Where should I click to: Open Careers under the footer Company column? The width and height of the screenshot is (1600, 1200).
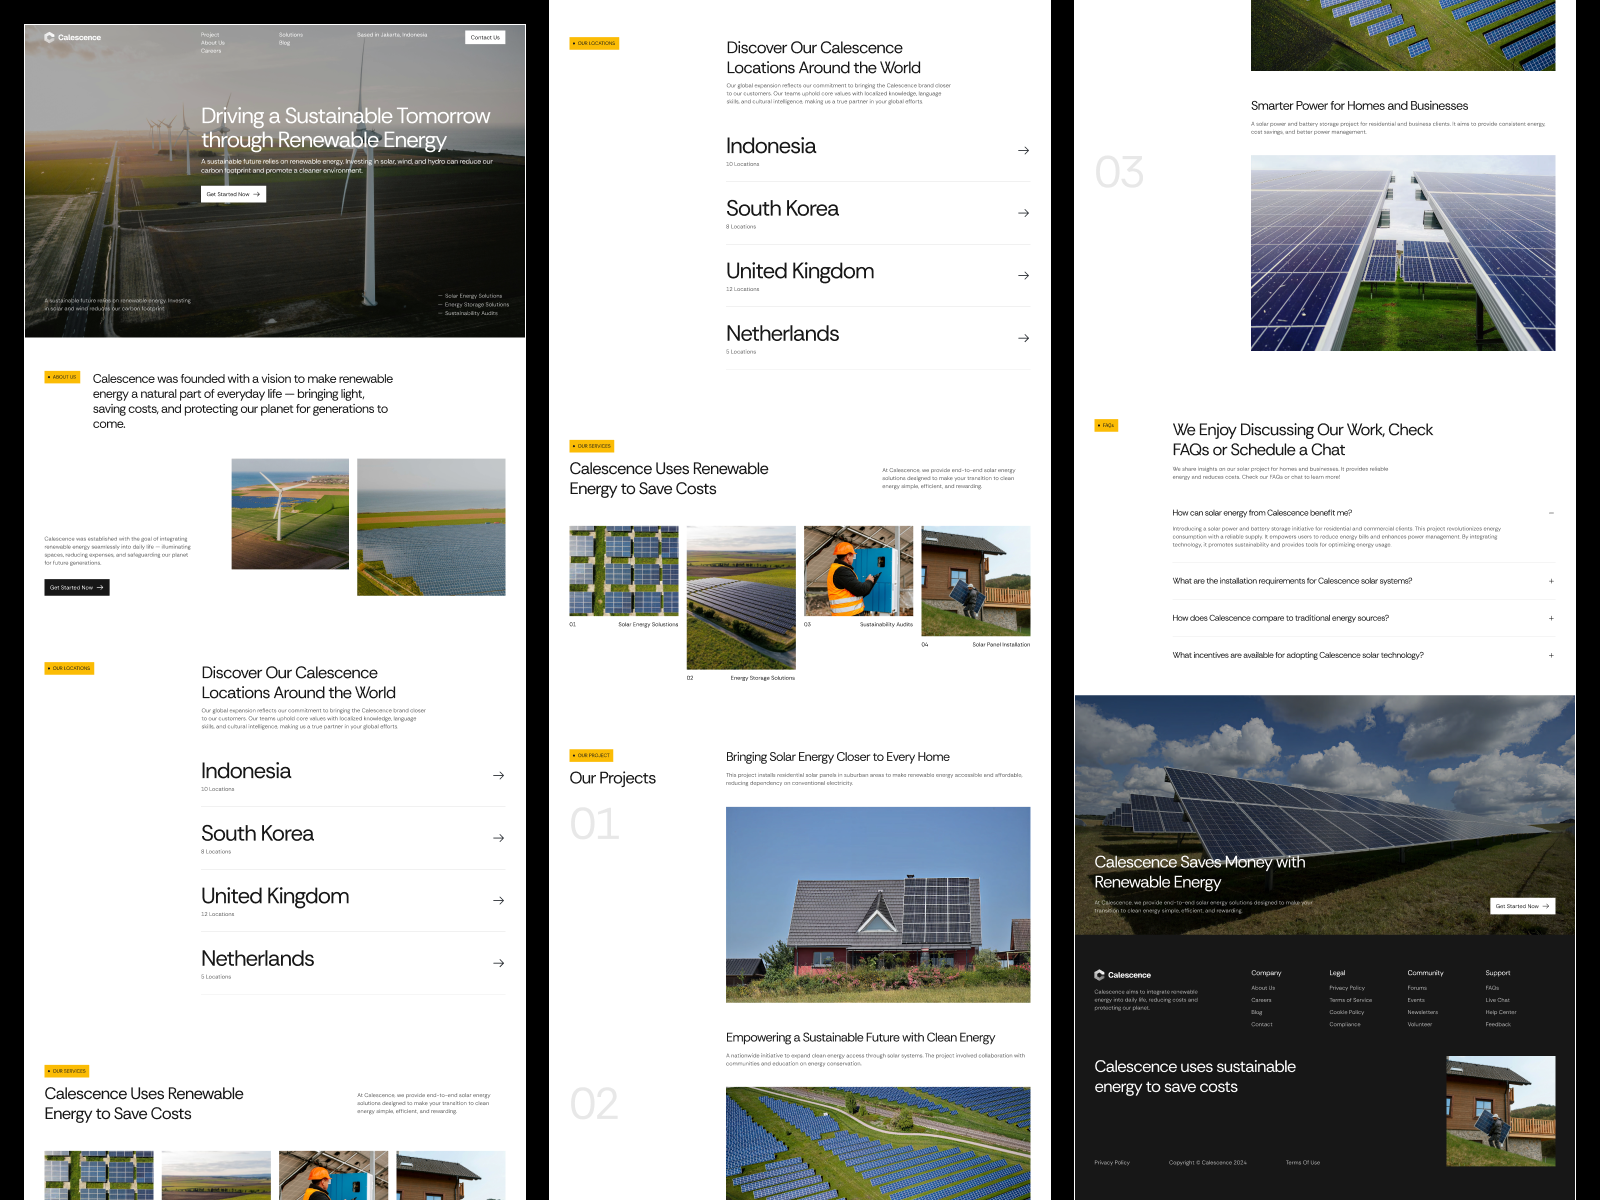coord(1261,1000)
